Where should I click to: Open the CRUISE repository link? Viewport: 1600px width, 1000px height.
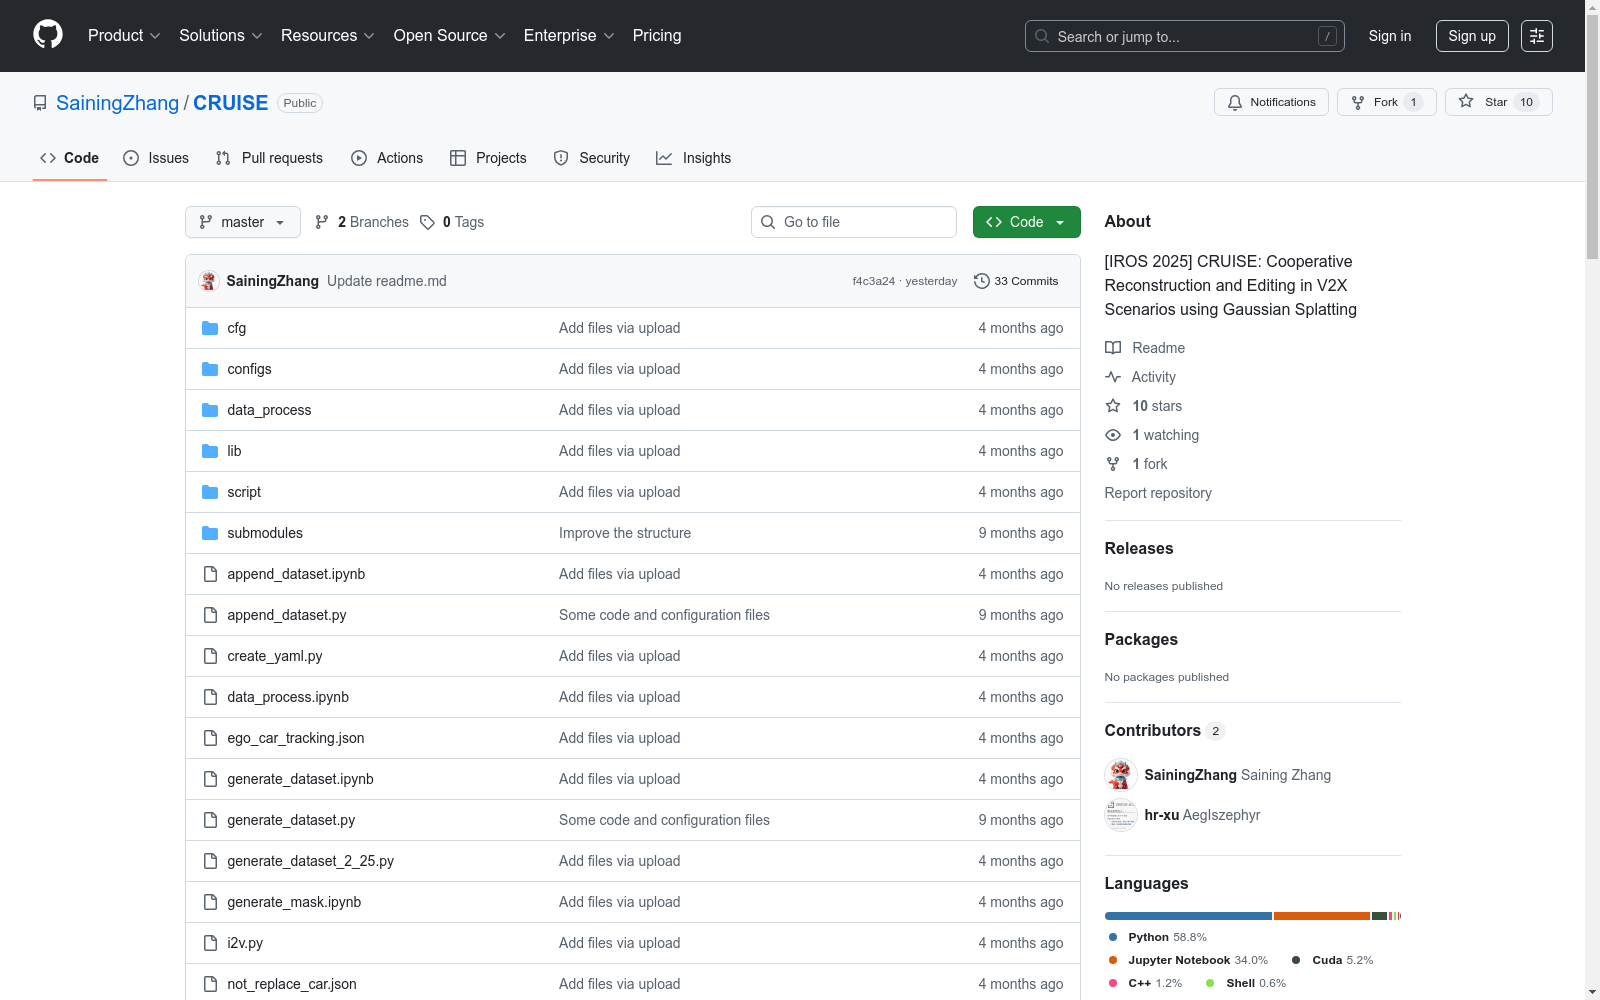(x=231, y=103)
